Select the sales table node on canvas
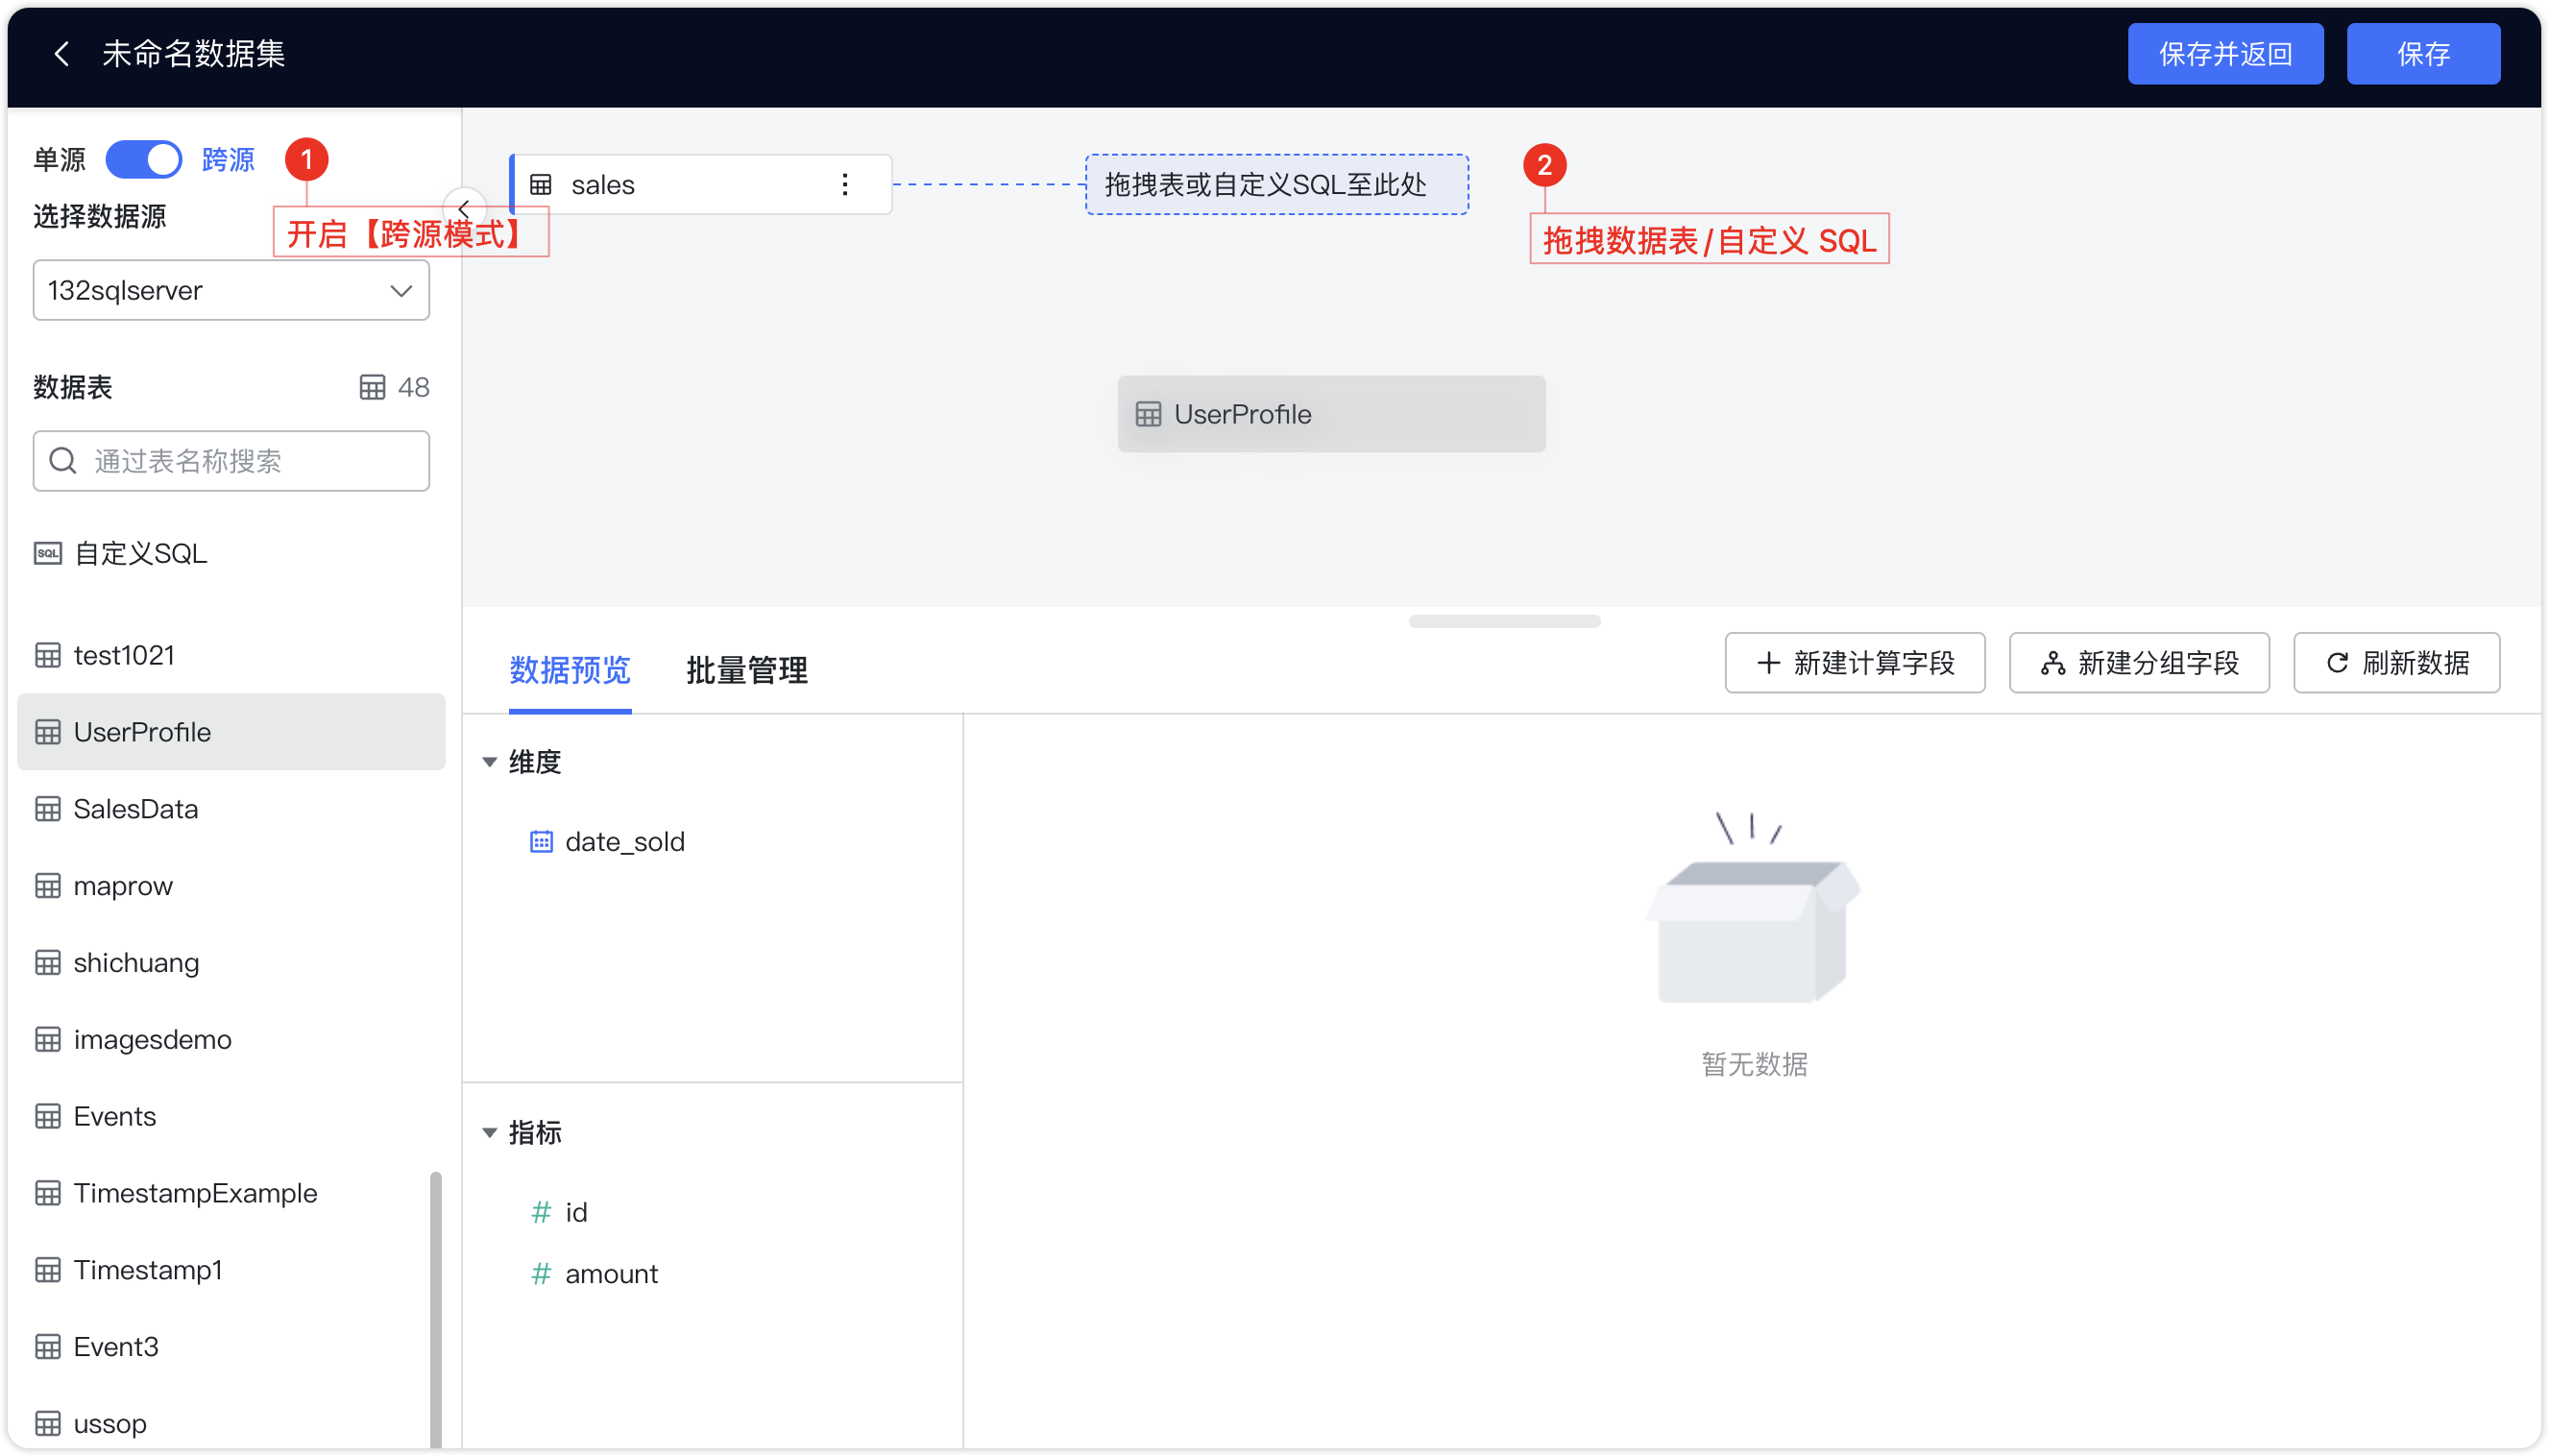Image resolution: width=2549 pixels, height=1456 pixels. pyautogui.click(x=701, y=185)
